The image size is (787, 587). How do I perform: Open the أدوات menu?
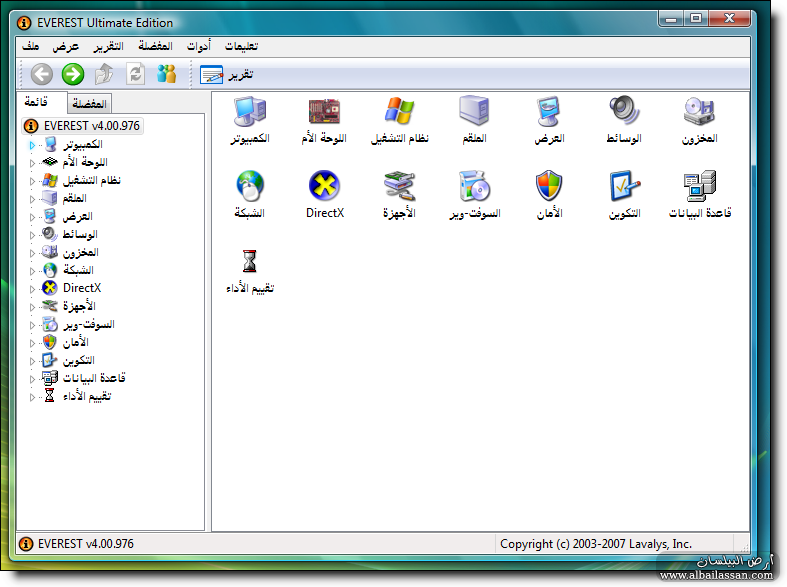(x=199, y=46)
